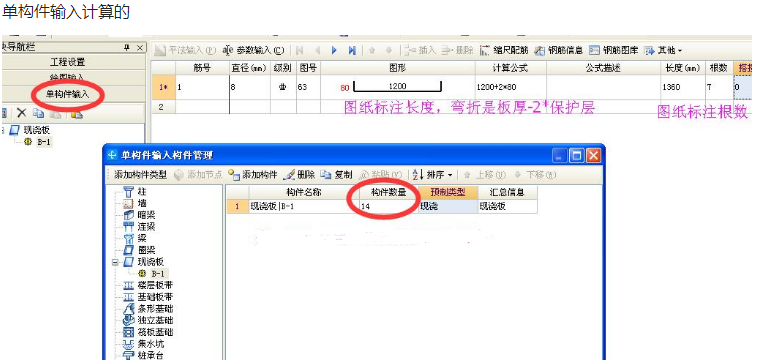Screen dimensions: 758x364
Task: Select 集水坑 in the dialog tree
Action: 145,344
